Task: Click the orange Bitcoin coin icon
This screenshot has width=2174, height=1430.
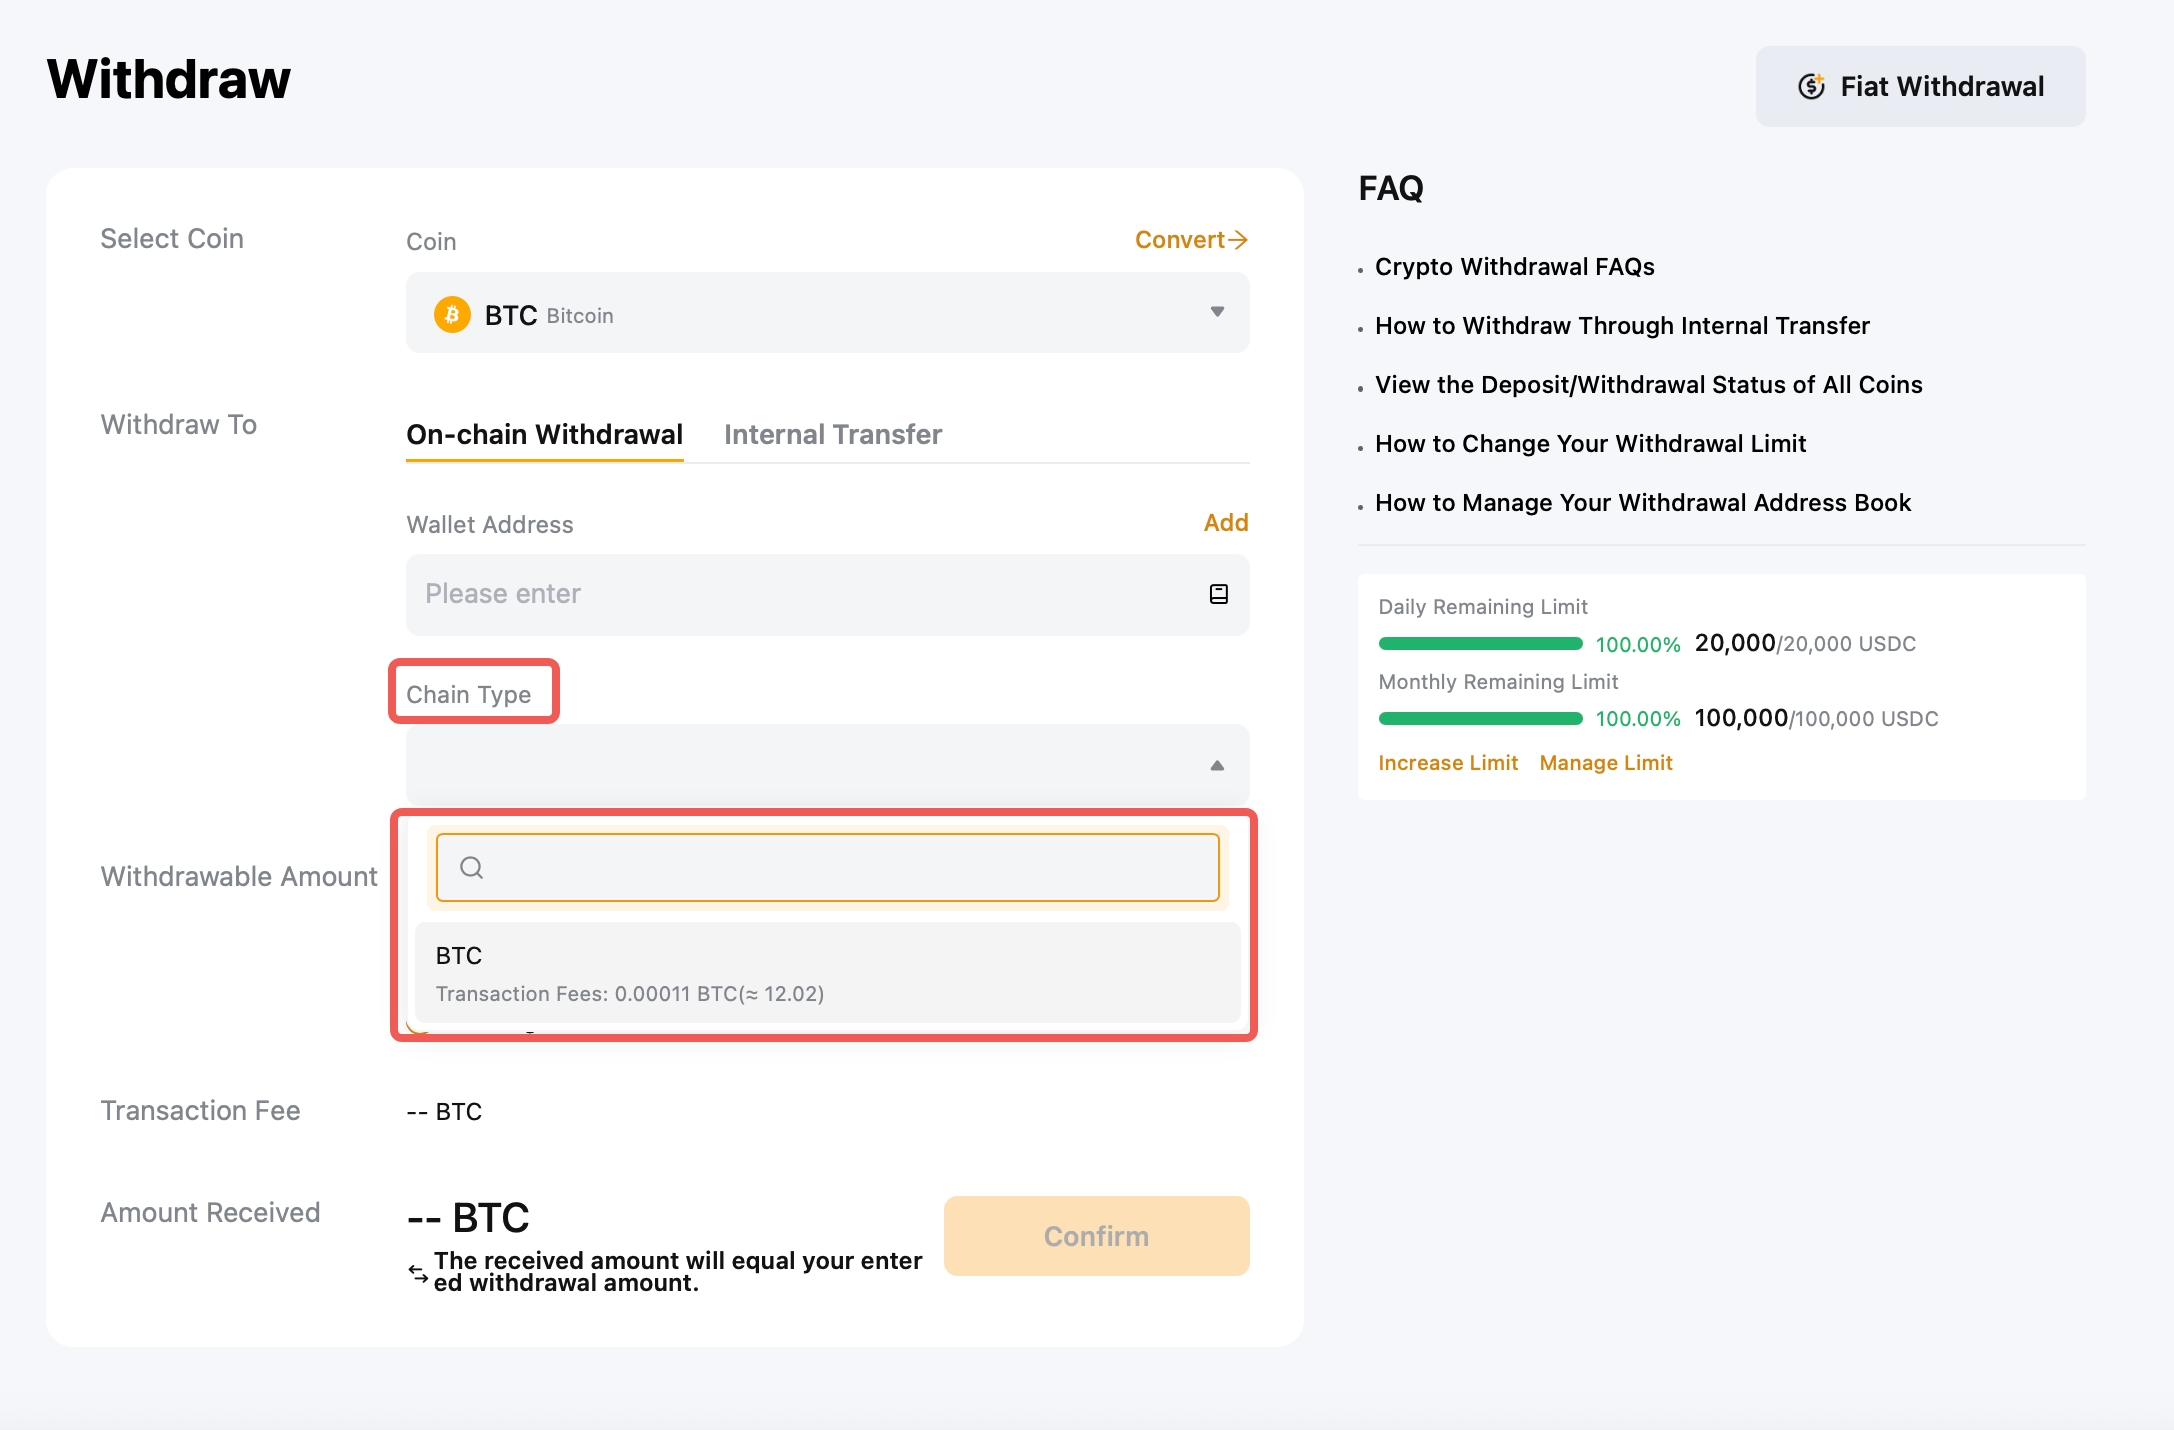Action: coord(452,315)
